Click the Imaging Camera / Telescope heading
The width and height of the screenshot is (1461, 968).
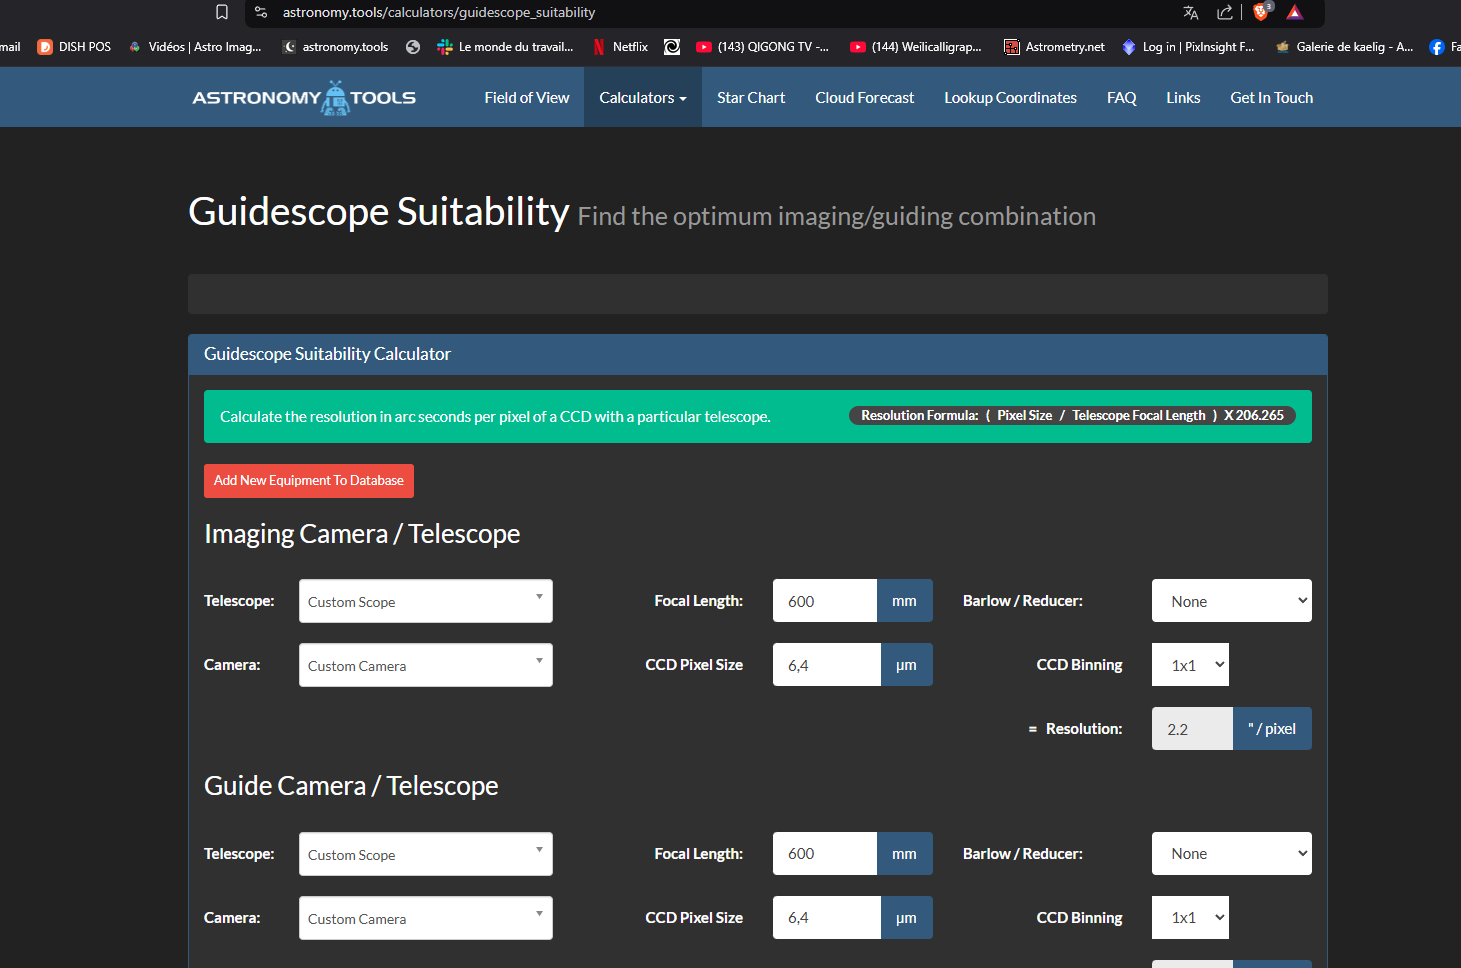coord(362,534)
